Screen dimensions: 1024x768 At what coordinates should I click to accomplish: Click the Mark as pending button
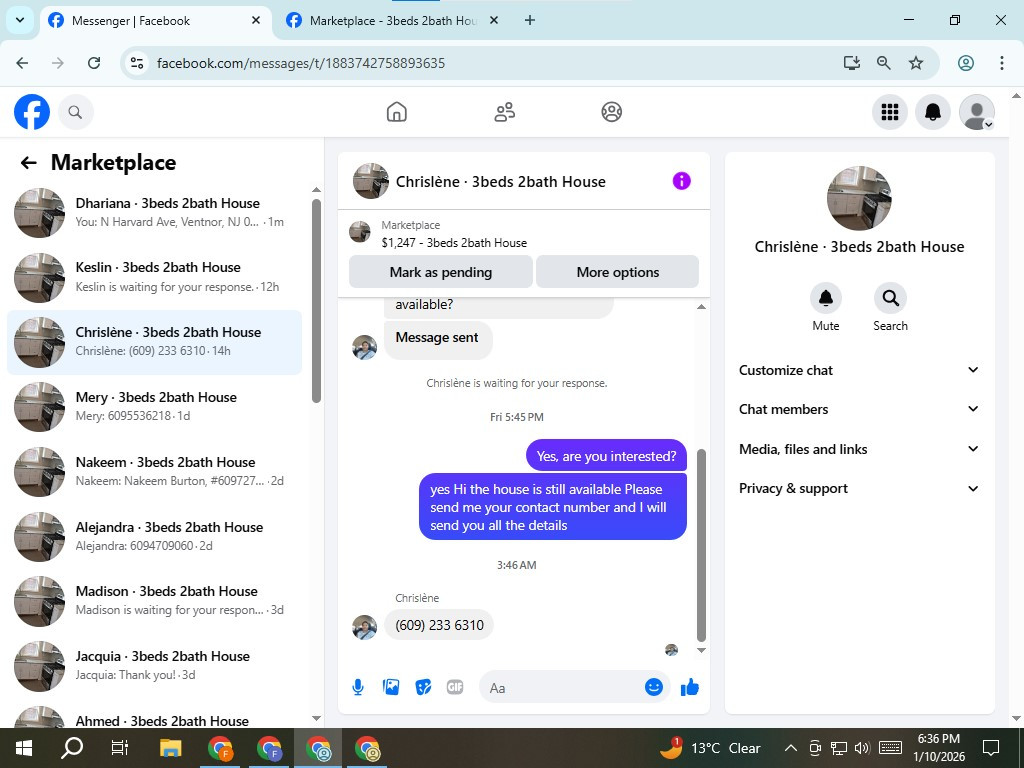(x=441, y=272)
